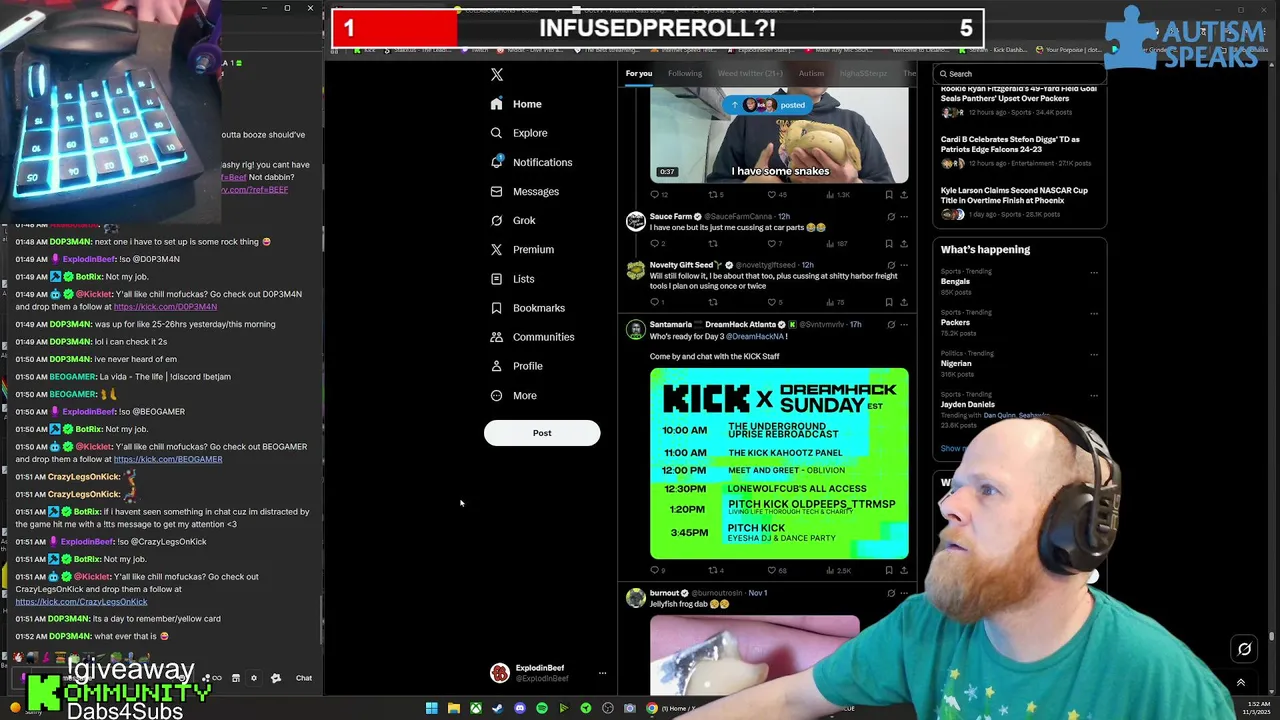Open kick.com/CrazyLegsOnKick link in chat
Viewport: 1280px width, 720px height.
pyautogui.click(x=81, y=602)
